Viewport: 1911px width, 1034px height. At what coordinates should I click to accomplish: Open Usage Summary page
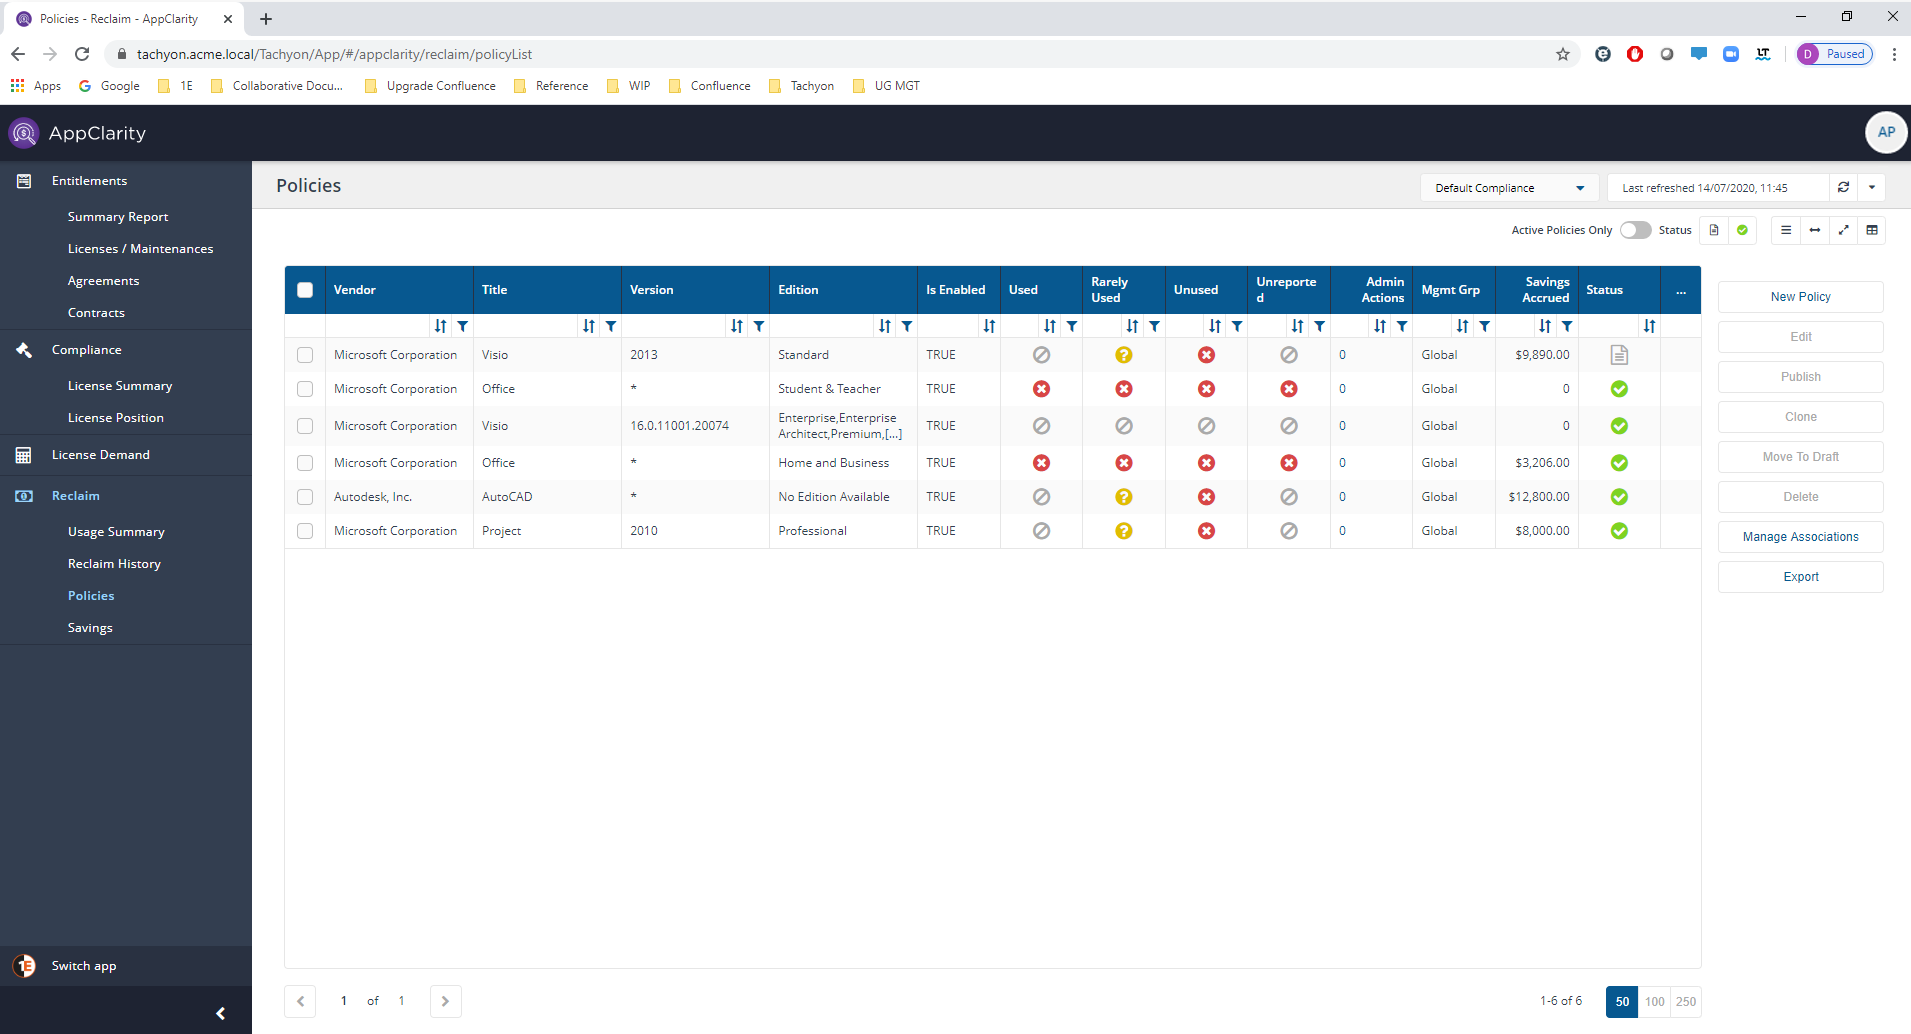pyautogui.click(x=116, y=532)
